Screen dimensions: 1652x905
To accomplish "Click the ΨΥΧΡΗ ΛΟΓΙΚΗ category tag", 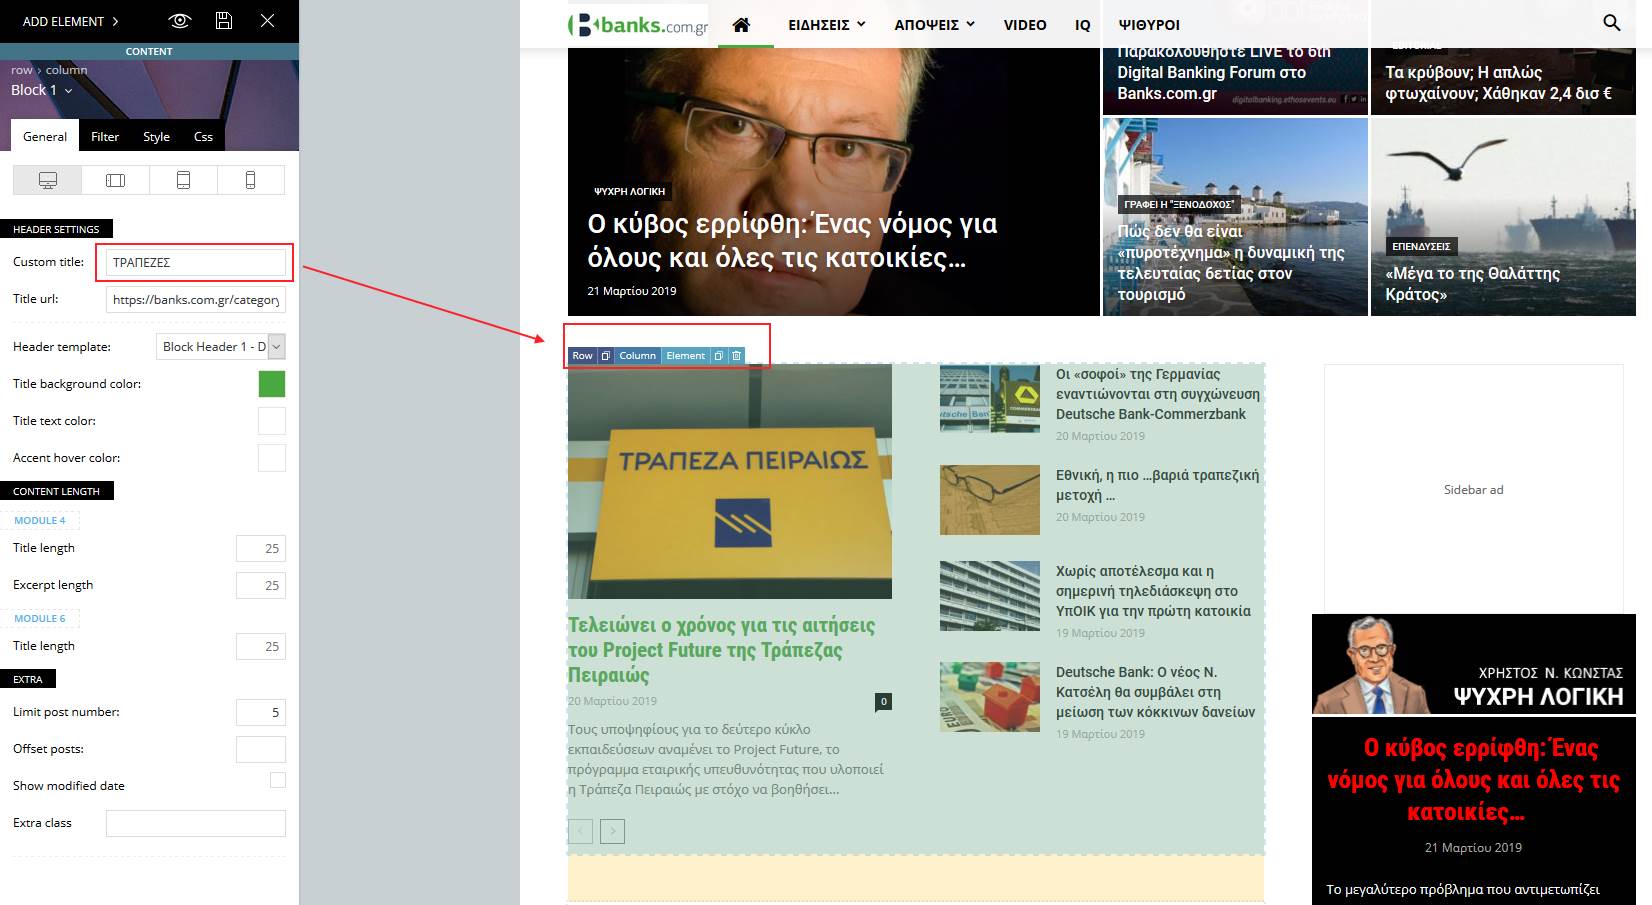I will (x=629, y=191).
